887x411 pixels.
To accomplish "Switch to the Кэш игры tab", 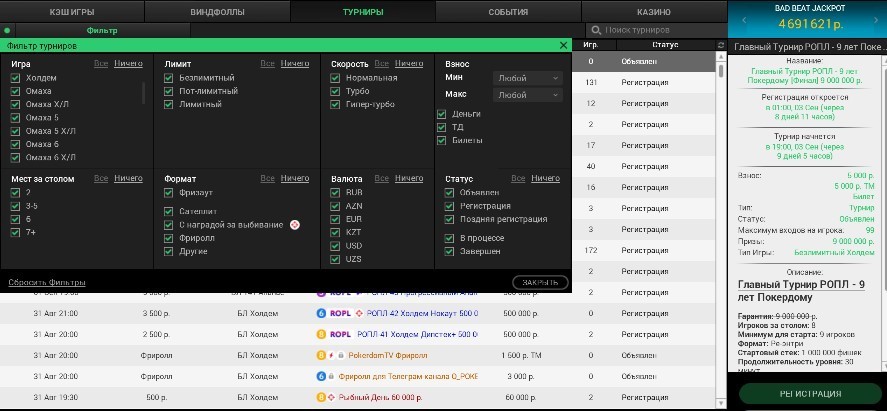I will tap(72, 12).
